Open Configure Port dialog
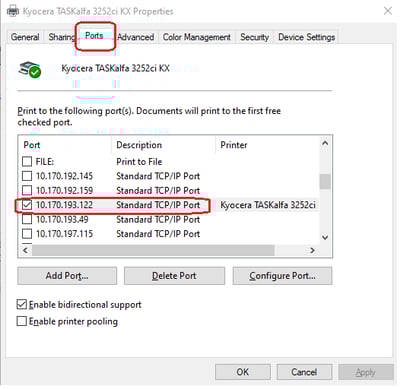This screenshot has height=389, width=400. [282, 276]
